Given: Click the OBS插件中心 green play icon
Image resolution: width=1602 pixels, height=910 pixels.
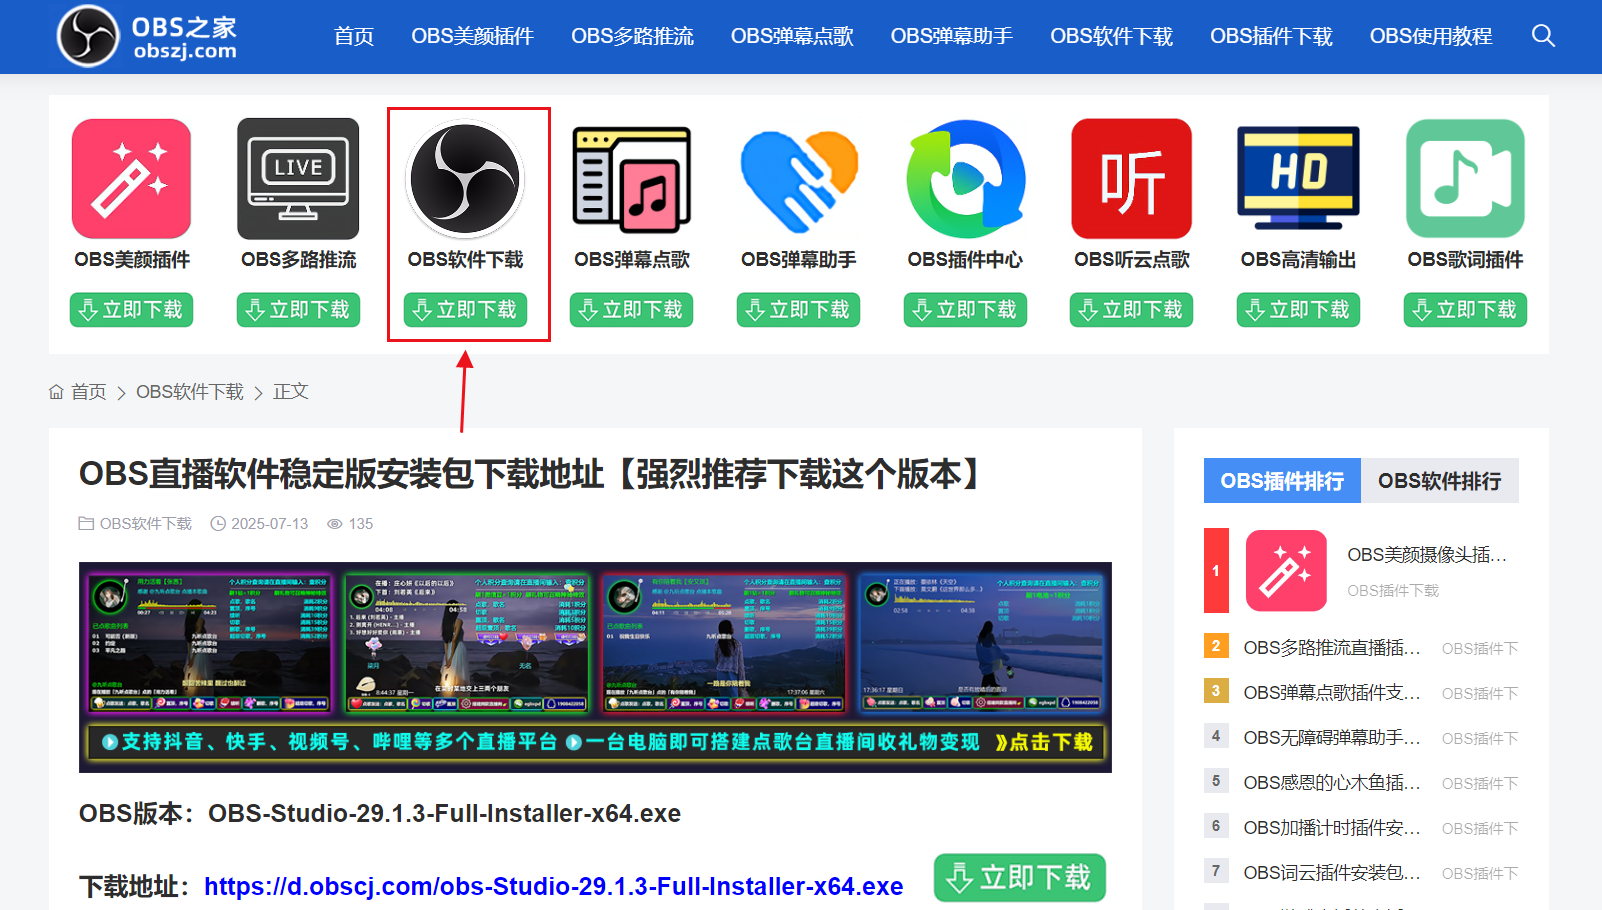Looking at the screenshot, I should pyautogui.click(x=965, y=179).
